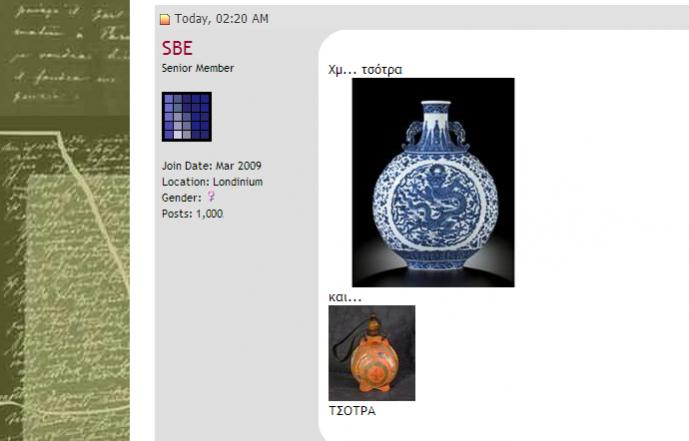Click the gray post header bar
This screenshot has width=689, height=441.
(422, 18)
